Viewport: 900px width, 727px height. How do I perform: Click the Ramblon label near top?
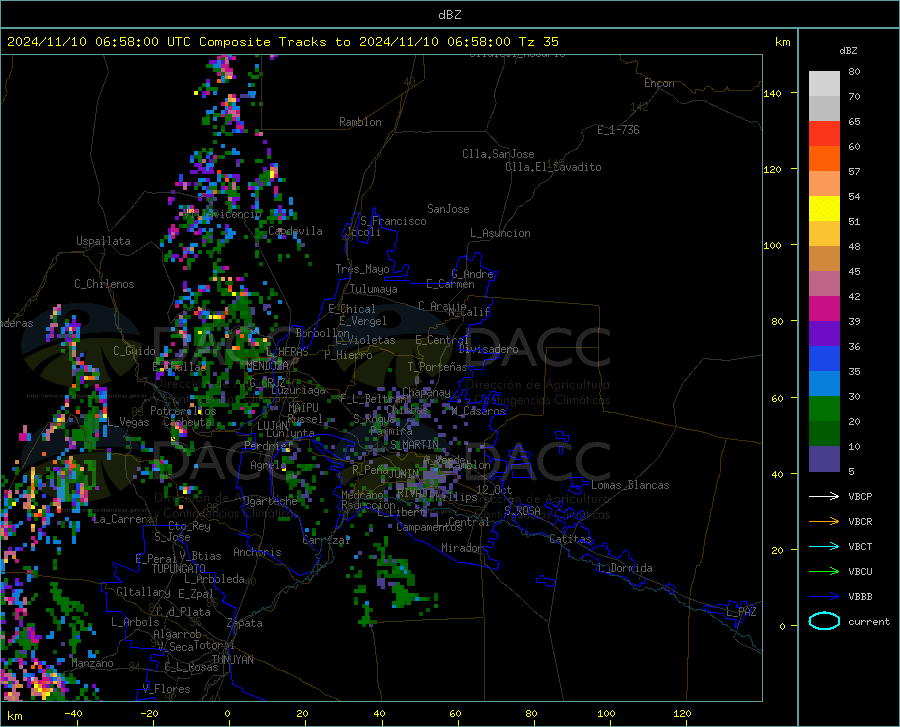click(360, 122)
